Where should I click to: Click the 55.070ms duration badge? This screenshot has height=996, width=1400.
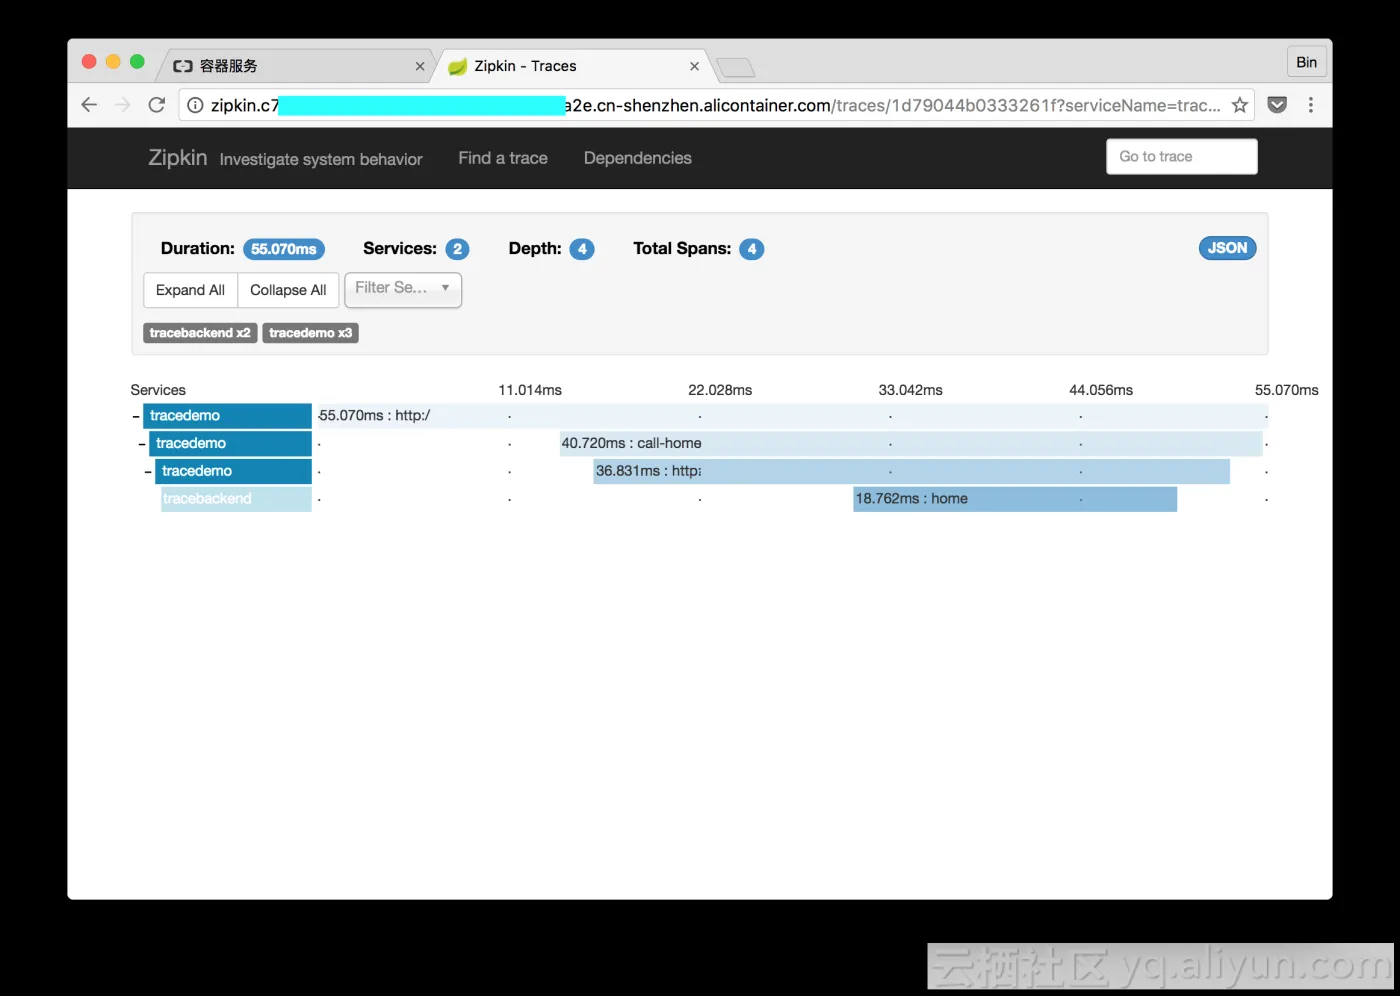point(284,249)
